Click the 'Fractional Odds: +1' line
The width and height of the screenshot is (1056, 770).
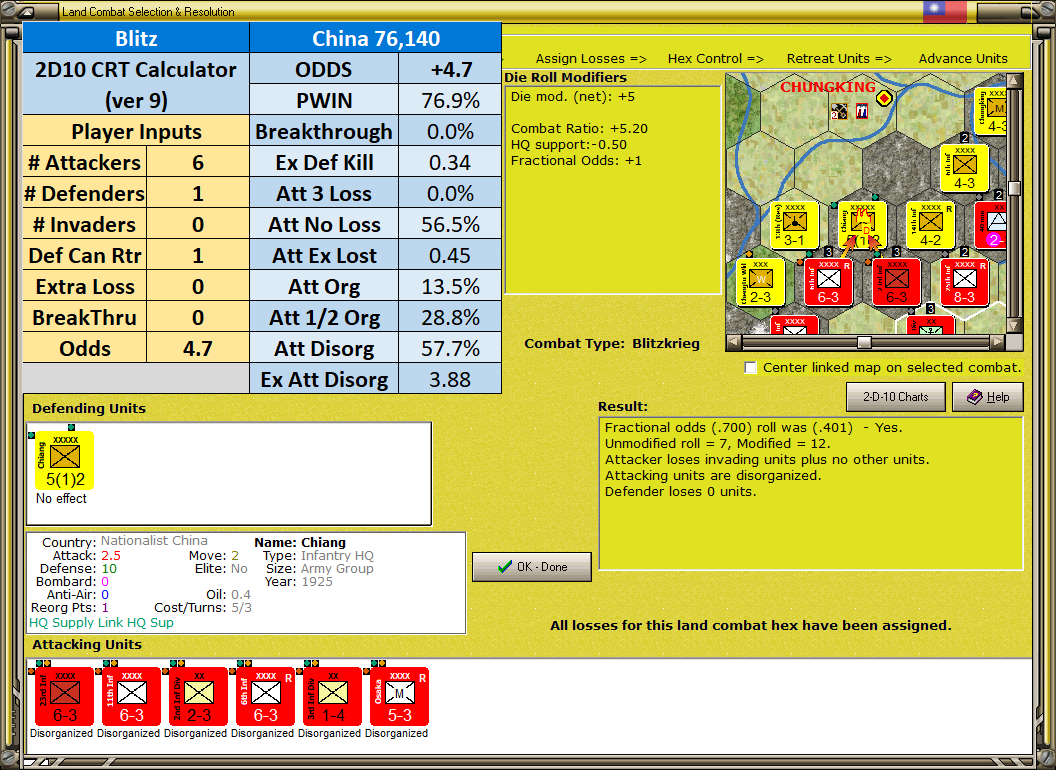[x=576, y=160]
